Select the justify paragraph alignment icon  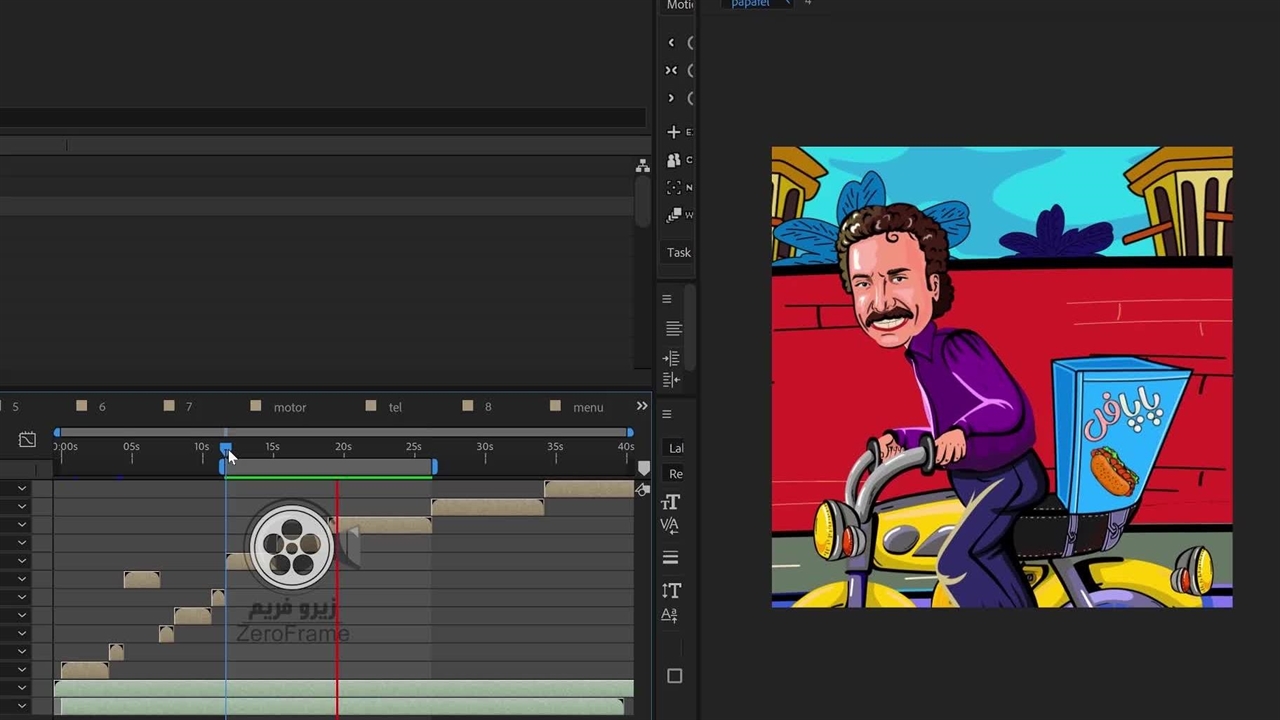coord(673,329)
